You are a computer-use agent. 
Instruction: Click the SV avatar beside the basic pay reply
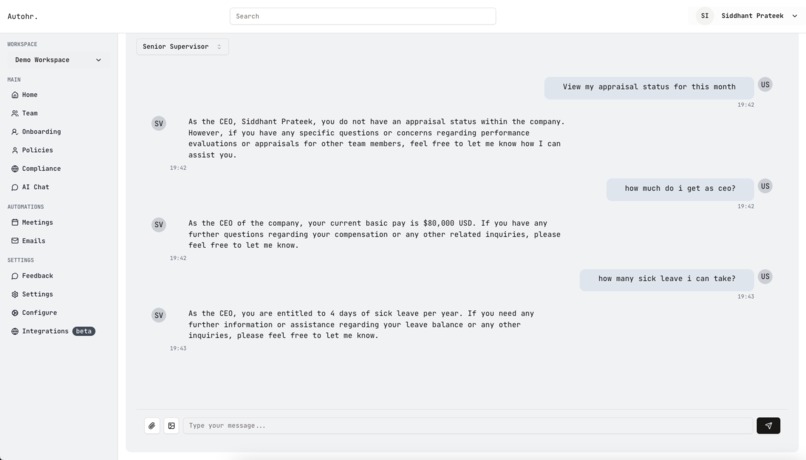tap(159, 225)
